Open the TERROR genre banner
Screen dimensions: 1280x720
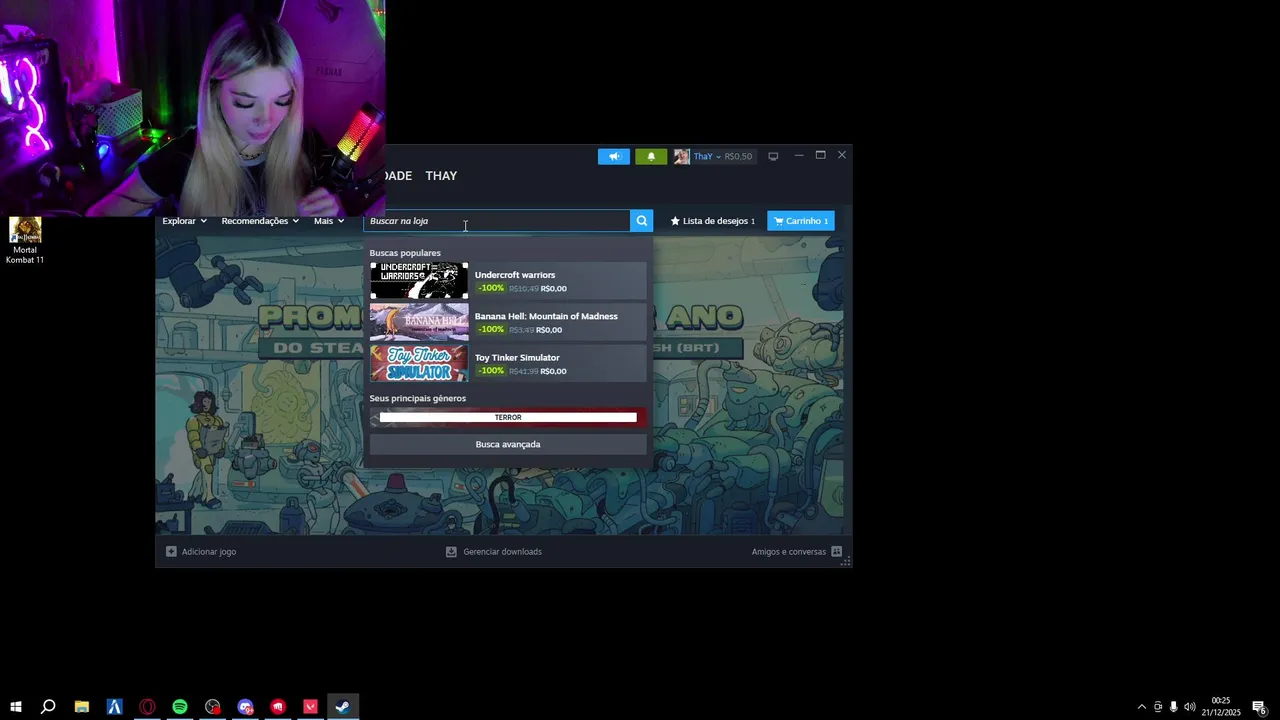click(x=508, y=417)
